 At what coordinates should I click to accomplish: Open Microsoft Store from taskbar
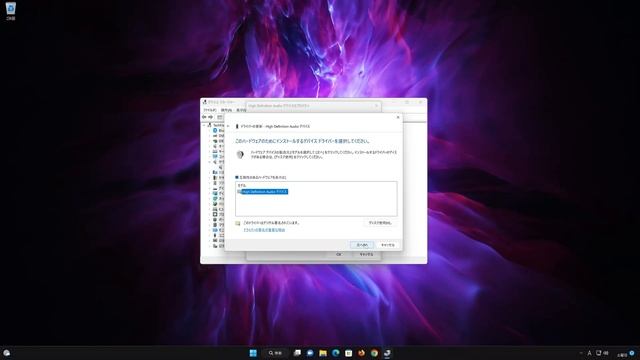pos(348,353)
